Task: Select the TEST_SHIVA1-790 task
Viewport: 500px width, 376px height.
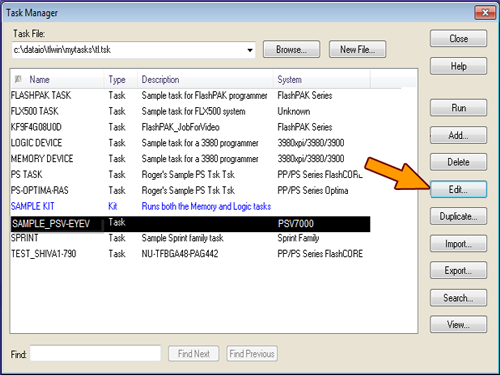Action: [190, 254]
